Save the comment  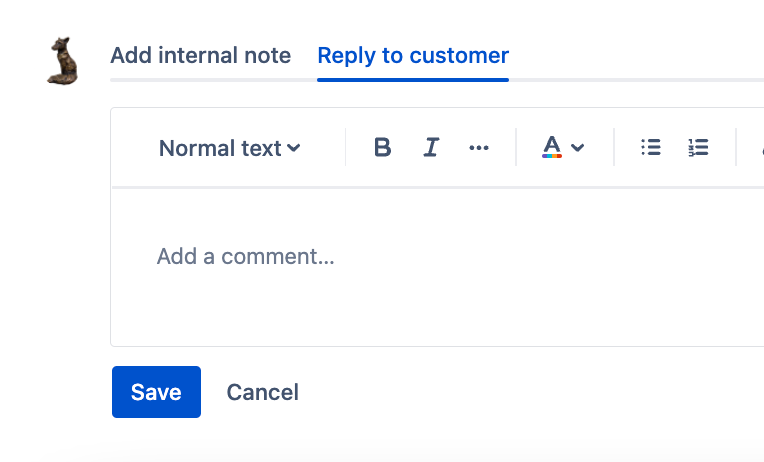tap(156, 392)
